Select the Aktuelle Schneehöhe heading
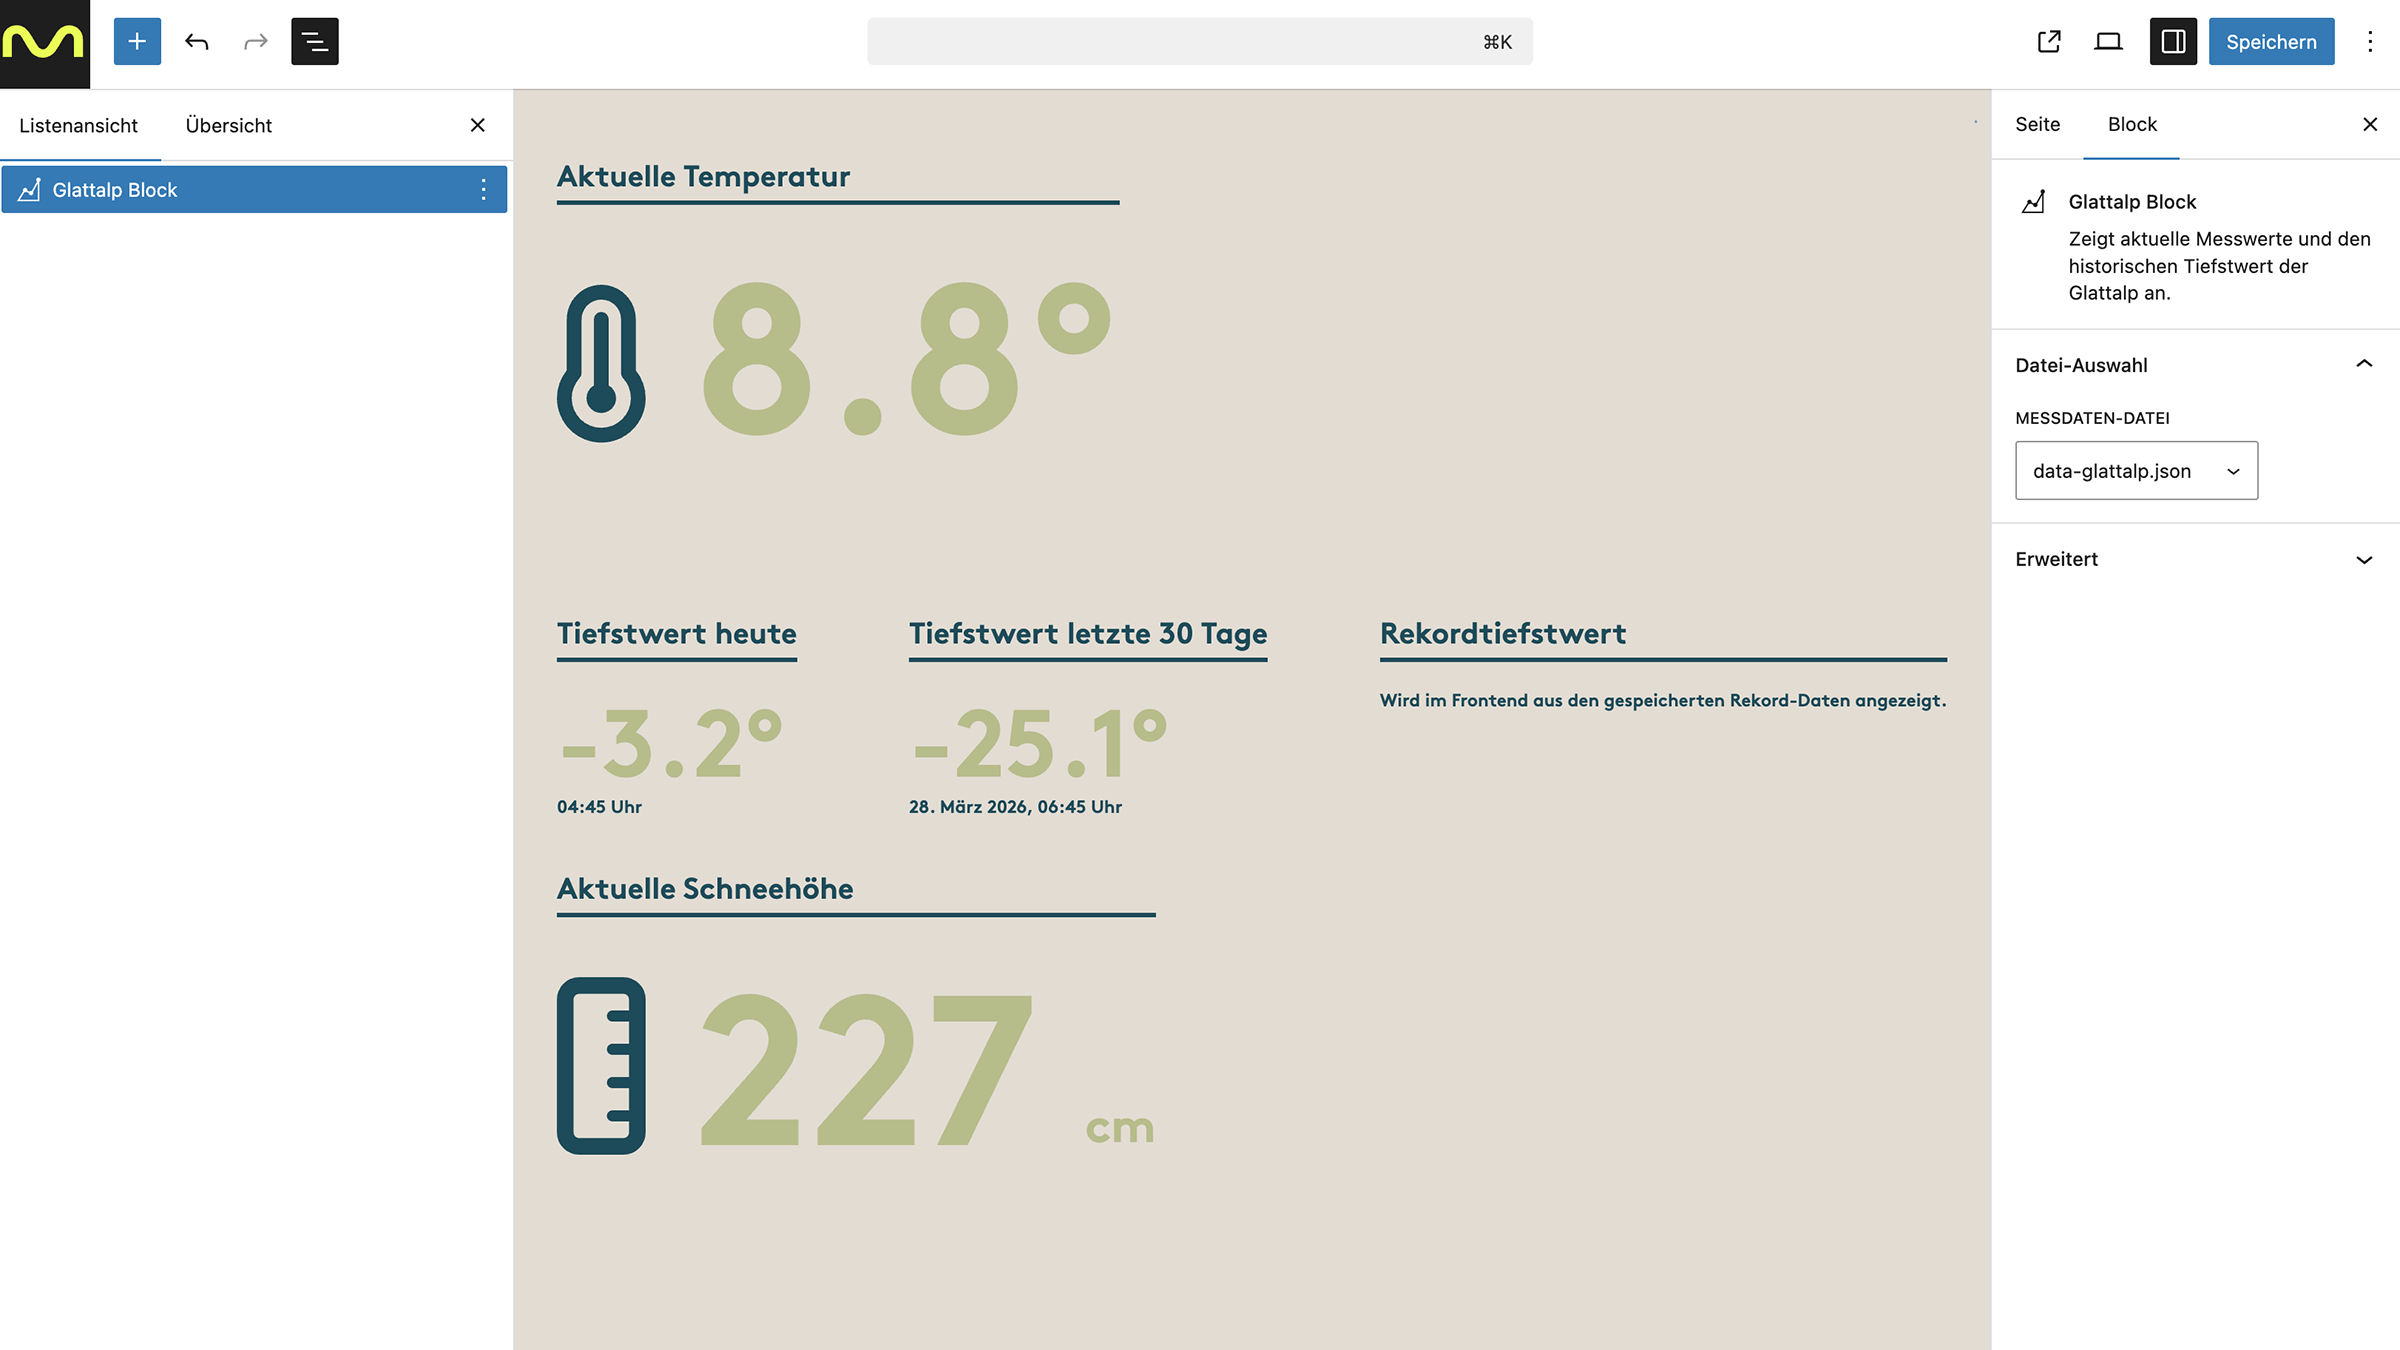 (705, 889)
